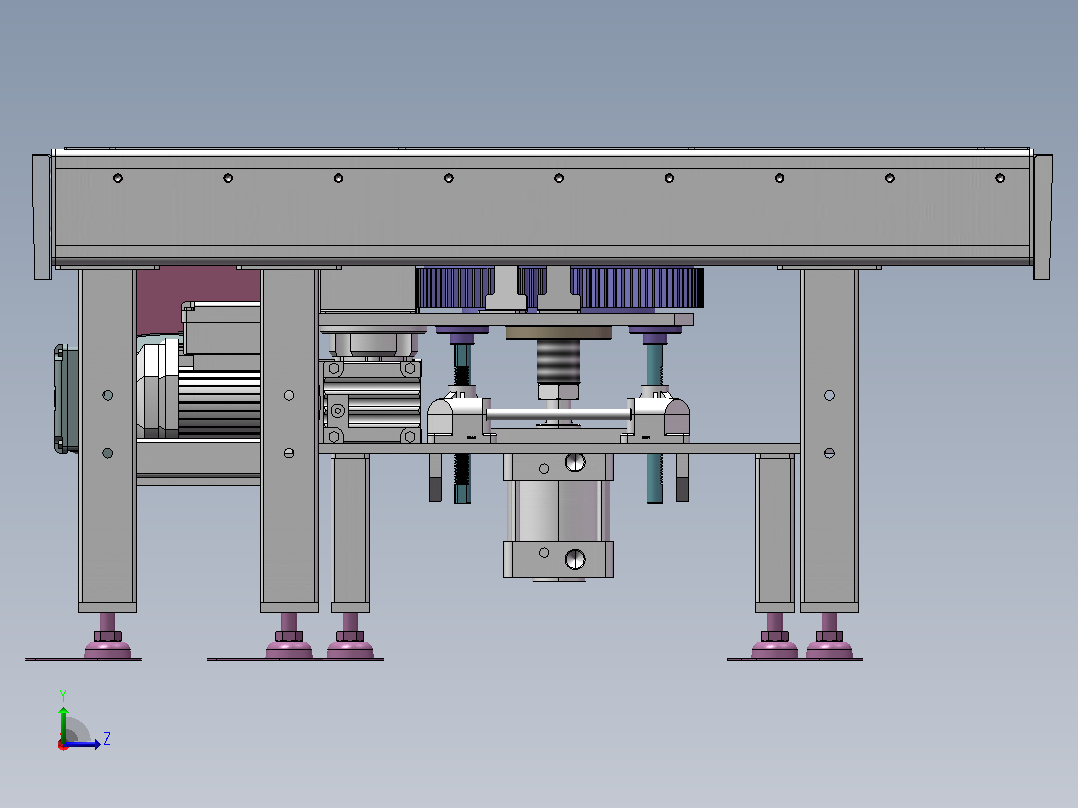The width and height of the screenshot is (1078, 808).
Task: Click the green Y axis of the triad
Action: tap(63, 723)
